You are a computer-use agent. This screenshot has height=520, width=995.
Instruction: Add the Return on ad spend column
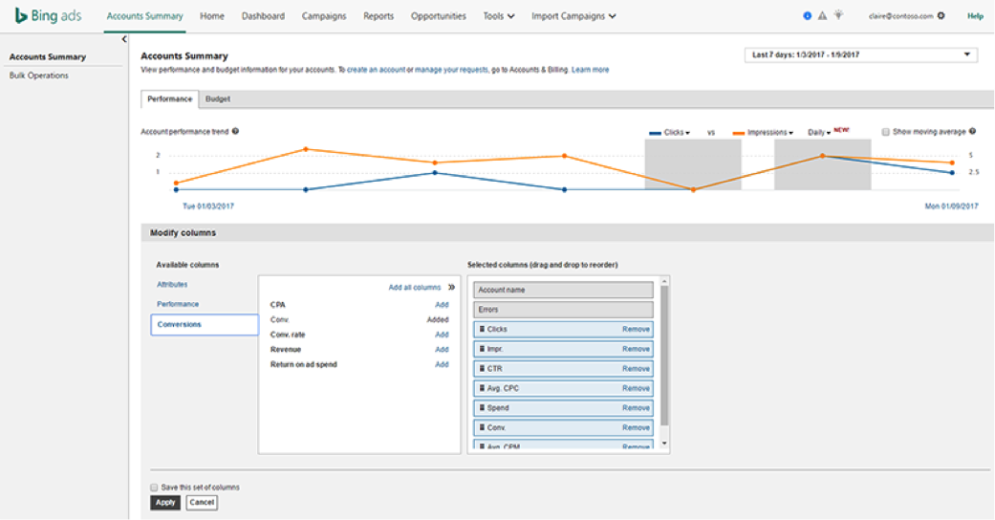click(x=442, y=364)
